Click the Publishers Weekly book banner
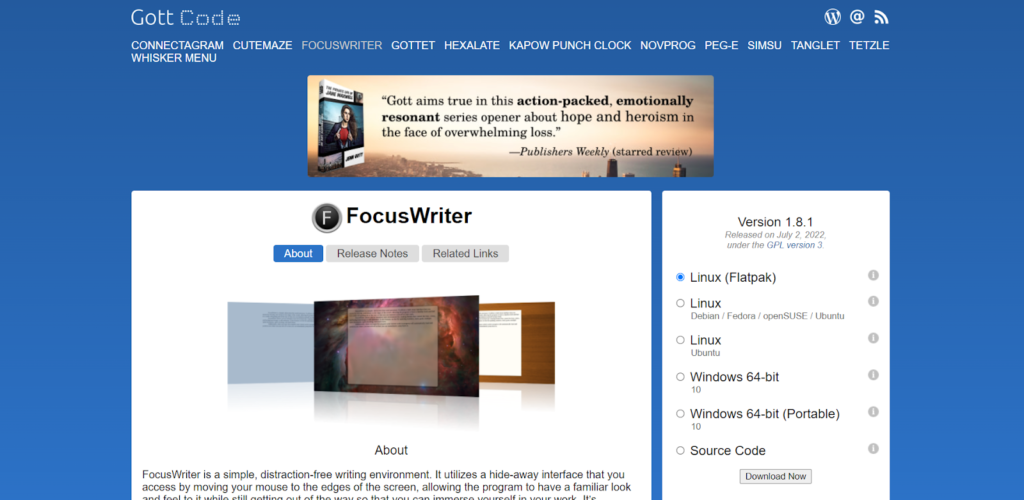 pos(510,126)
